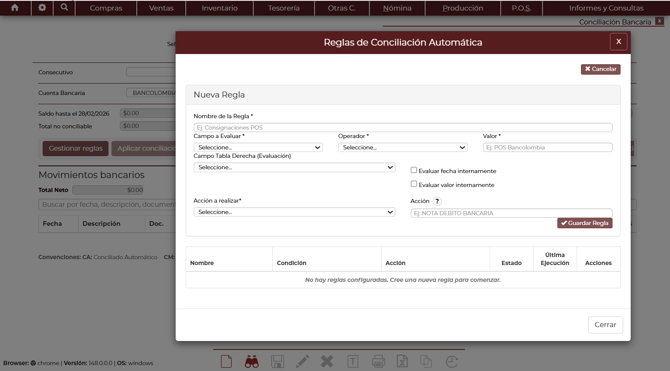This screenshot has width=670, height=371.
Task: Click the text T icon in bottom toolbar
Action: pyautogui.click(x=353, y=362)
